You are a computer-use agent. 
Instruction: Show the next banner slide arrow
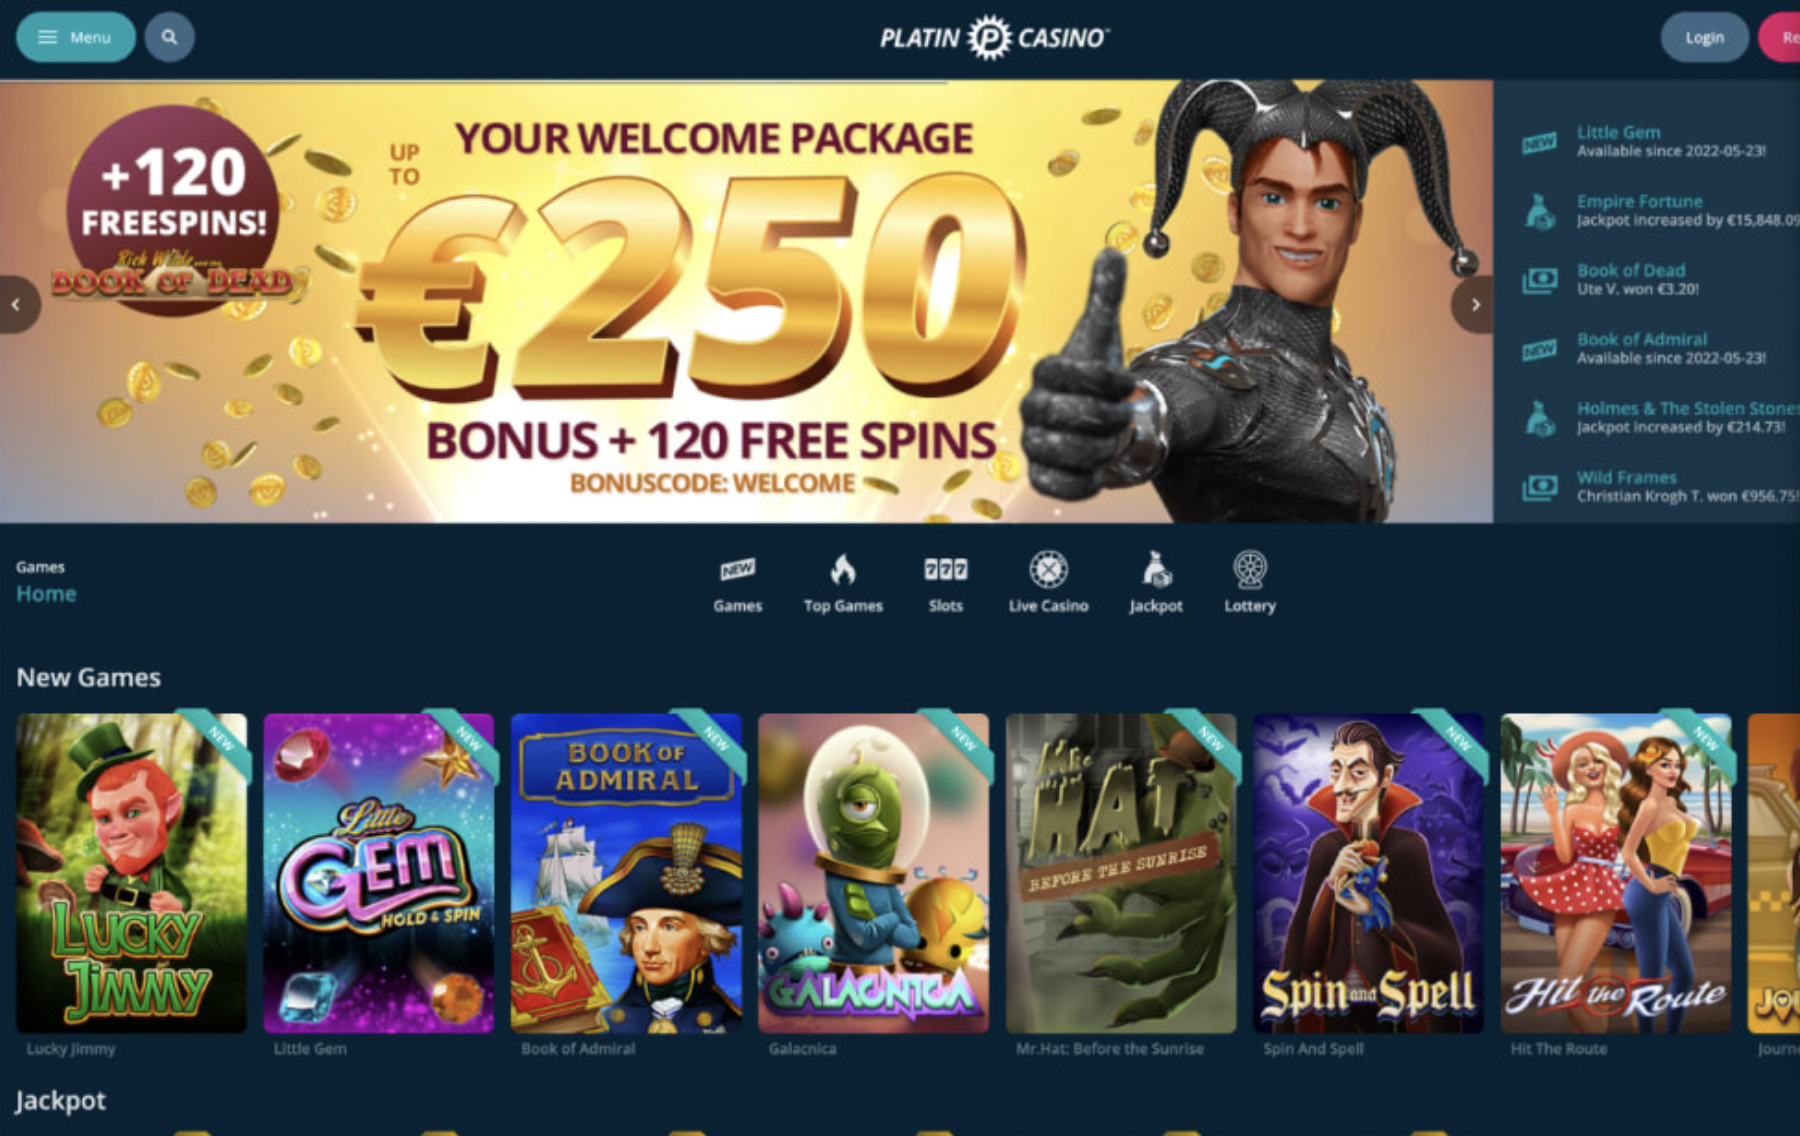click(1474, 304)
